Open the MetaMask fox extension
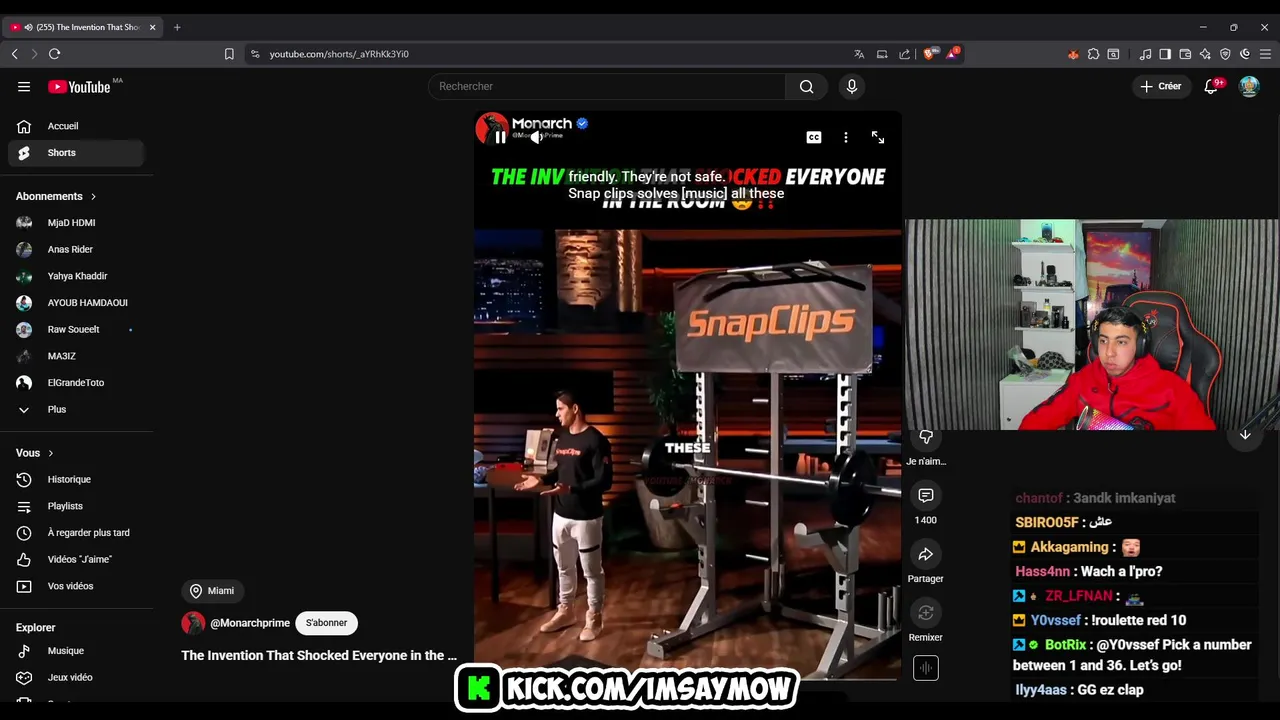Screen dimensions: 1280x720 click(1073, 54)
